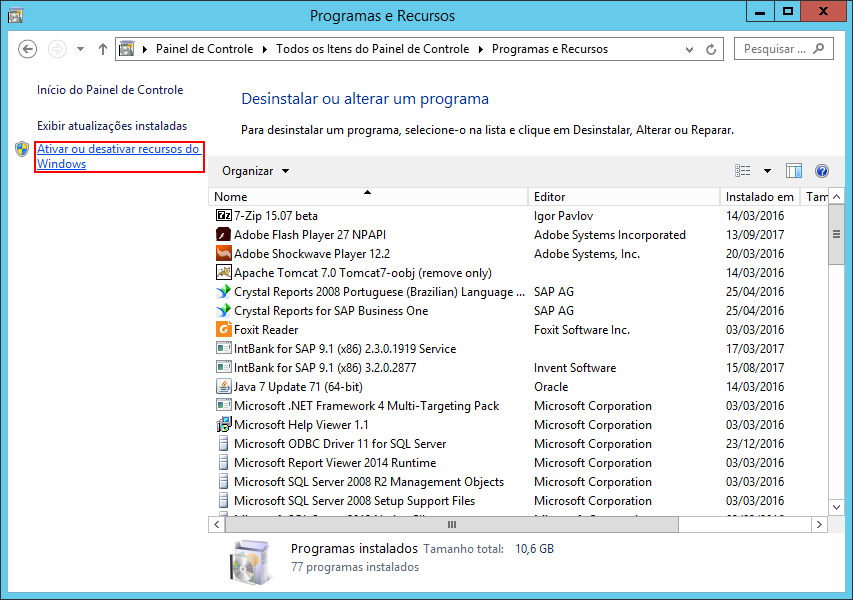This screenshot has height=600, width=853.
Task: Click the vertical scrollbar thumb
Action: [836, 234]
